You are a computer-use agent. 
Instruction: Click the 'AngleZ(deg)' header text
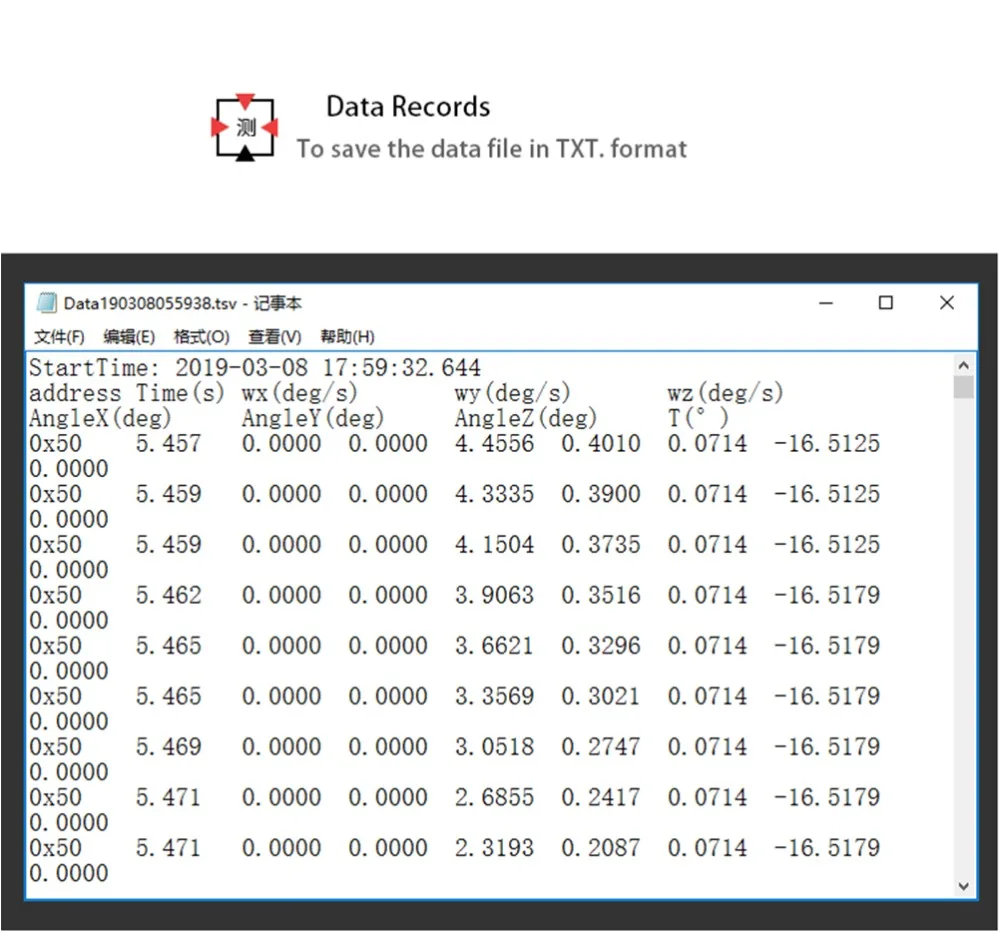[526, 418]
